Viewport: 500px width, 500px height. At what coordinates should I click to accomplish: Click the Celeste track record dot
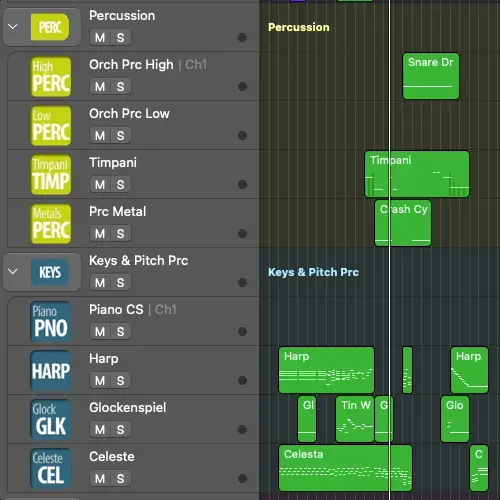coord(242,479)
